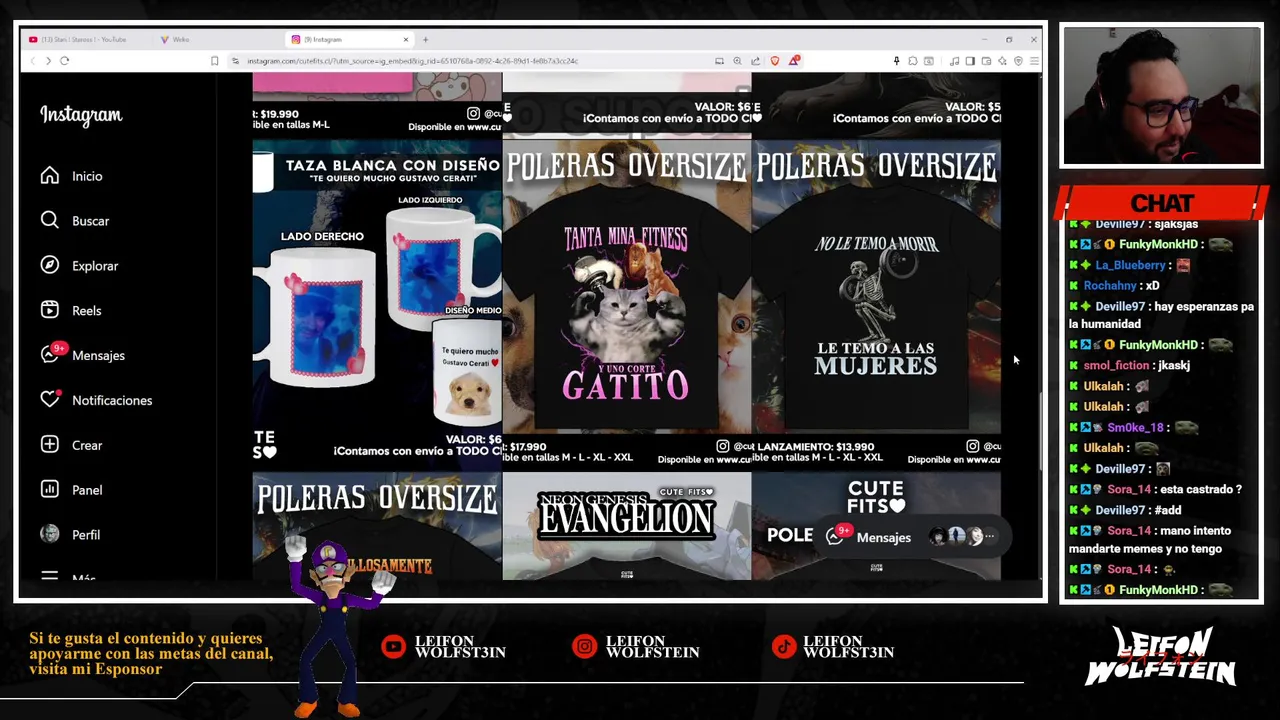
Task: Click the overlay TikTok Leifon Wolfst3in label
Action: pyautogui.click(x=834, y=647)
